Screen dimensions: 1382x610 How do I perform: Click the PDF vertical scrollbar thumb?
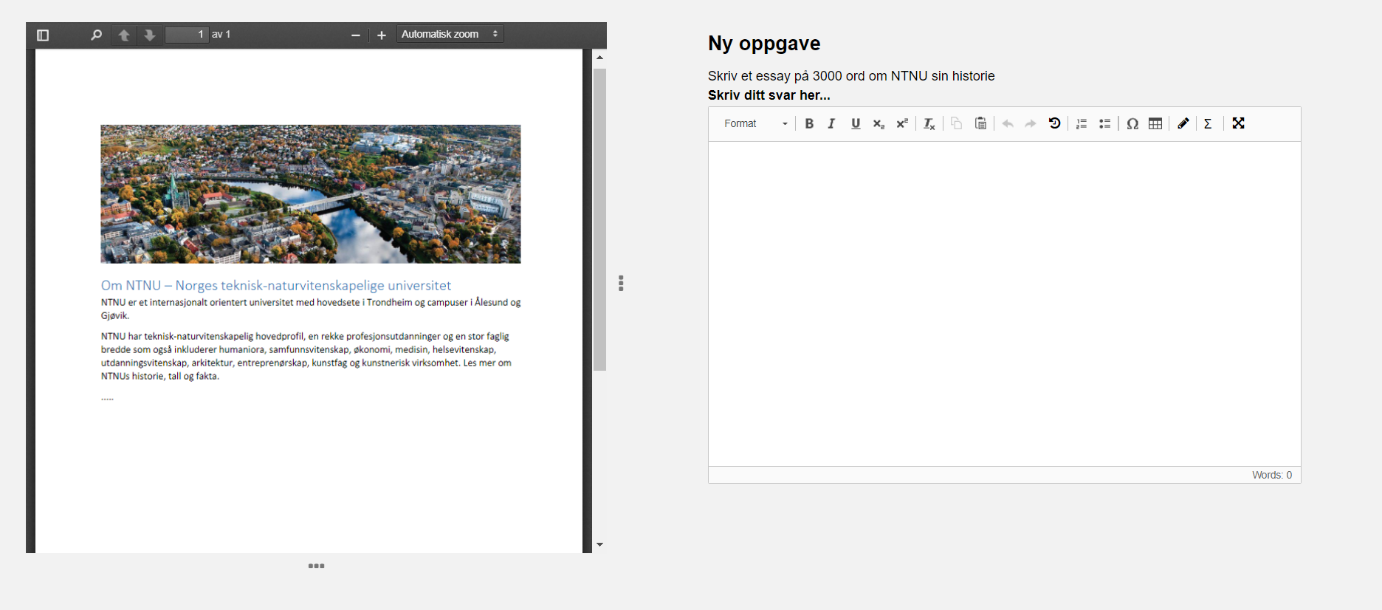(600, 219)
